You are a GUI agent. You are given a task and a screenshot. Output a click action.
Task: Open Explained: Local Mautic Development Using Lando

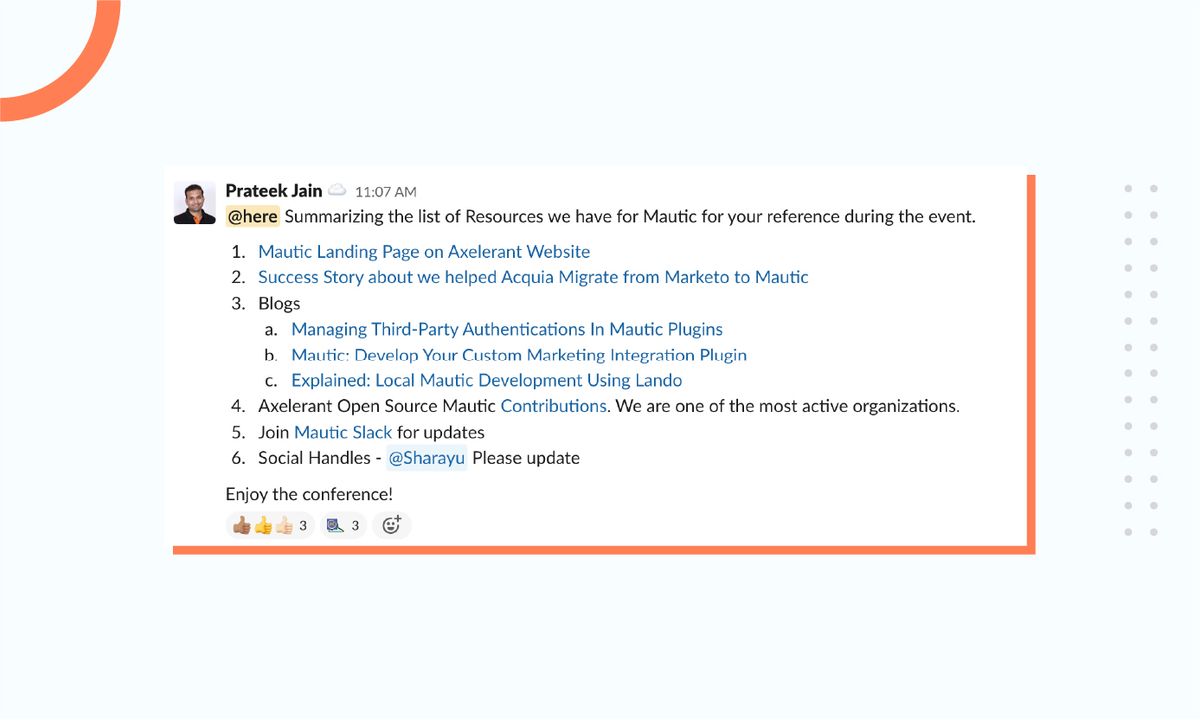[x=487, y=380]
